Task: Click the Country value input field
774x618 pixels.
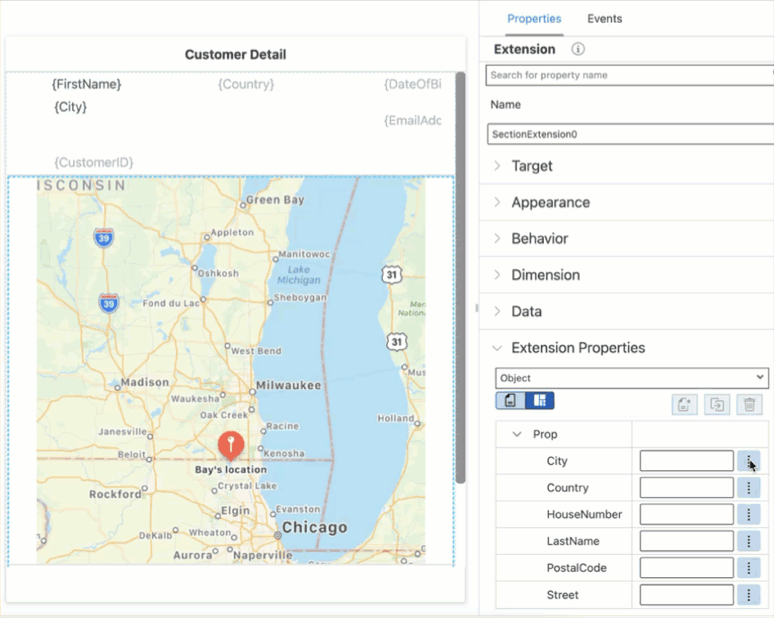Action: (686, 488)
